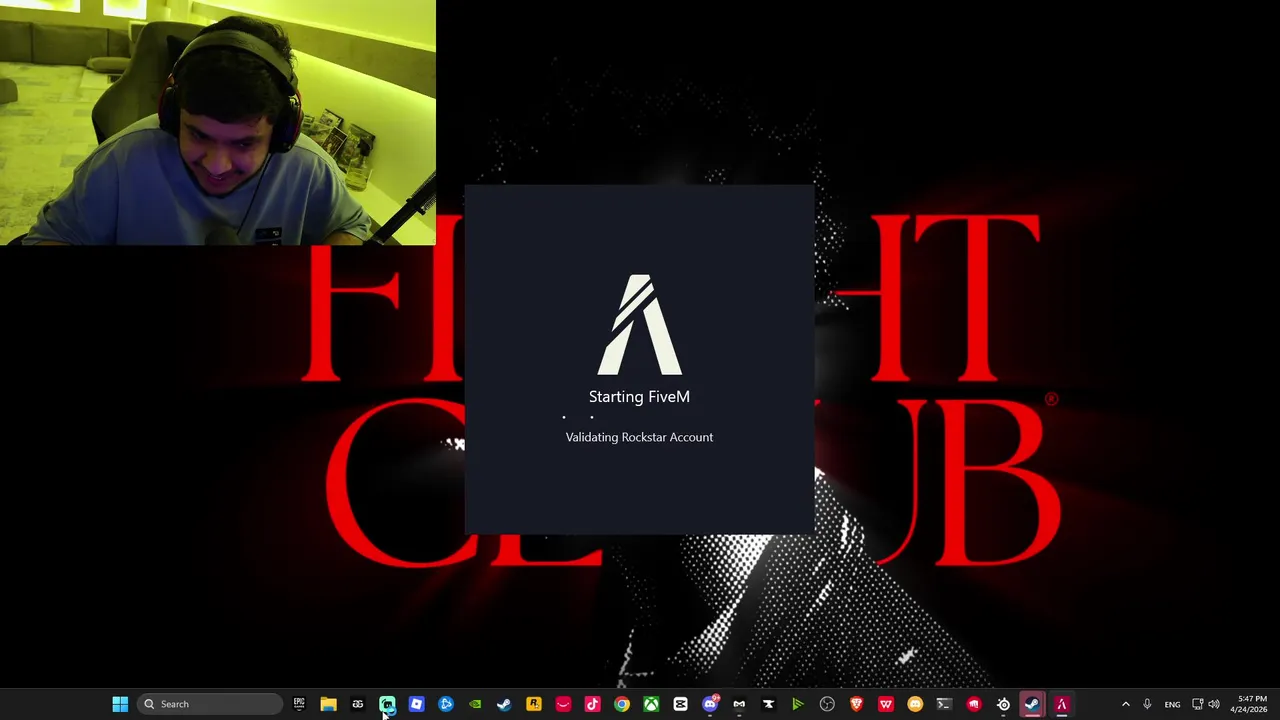Click the microphone tray icon
The image size is (1280, 720).
(1147, 704)
